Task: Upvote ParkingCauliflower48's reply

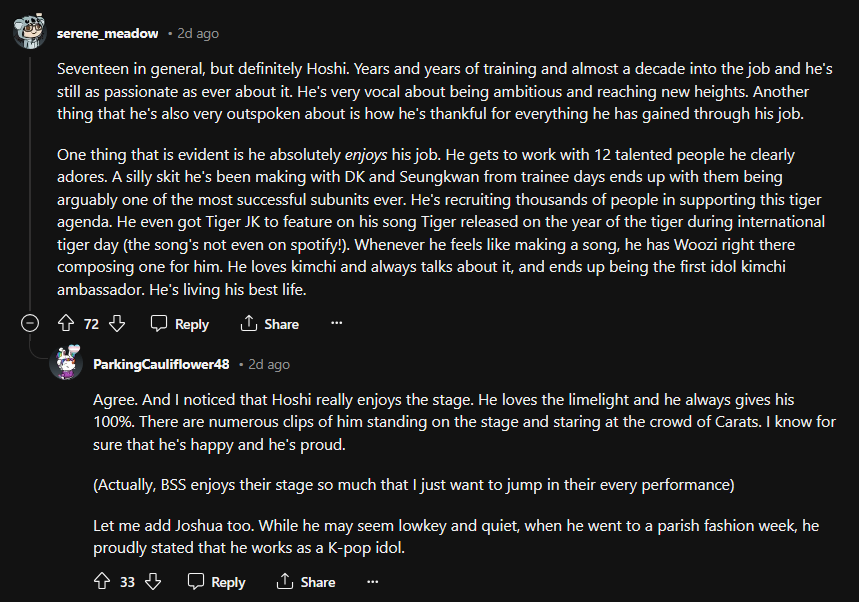Action: point(102,582)
